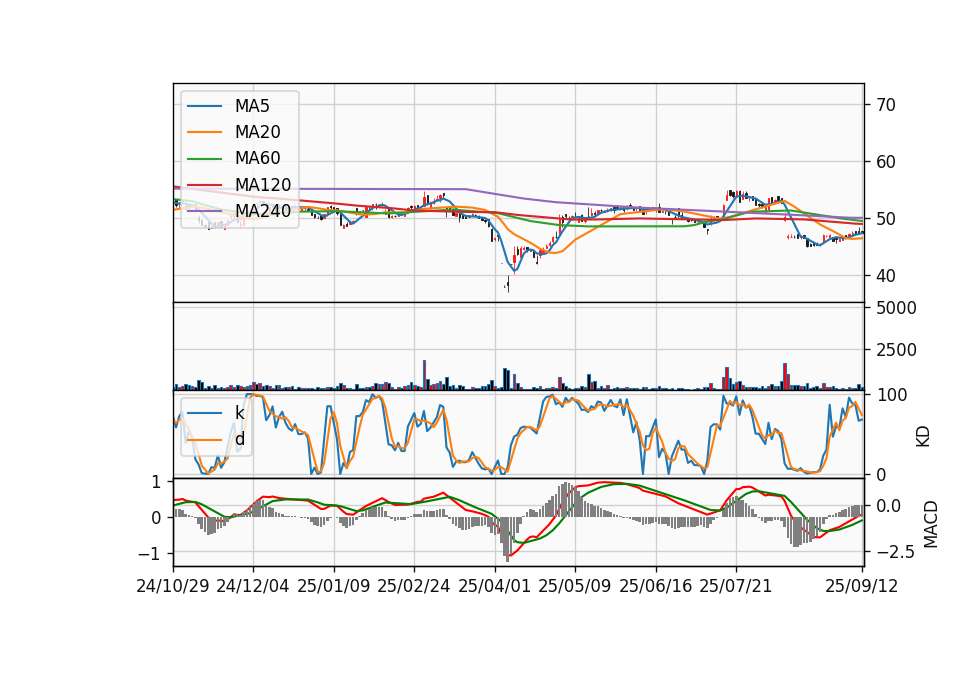Click the k legend label in KD panel

[239, 413]
